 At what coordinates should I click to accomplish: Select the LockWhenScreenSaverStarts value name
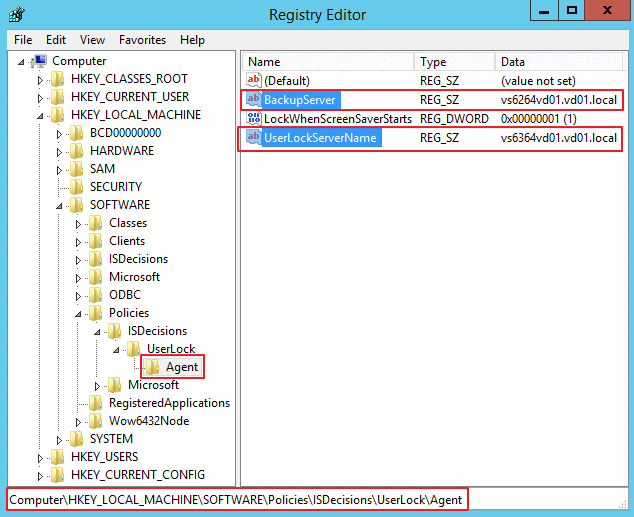tap(338, 118)
